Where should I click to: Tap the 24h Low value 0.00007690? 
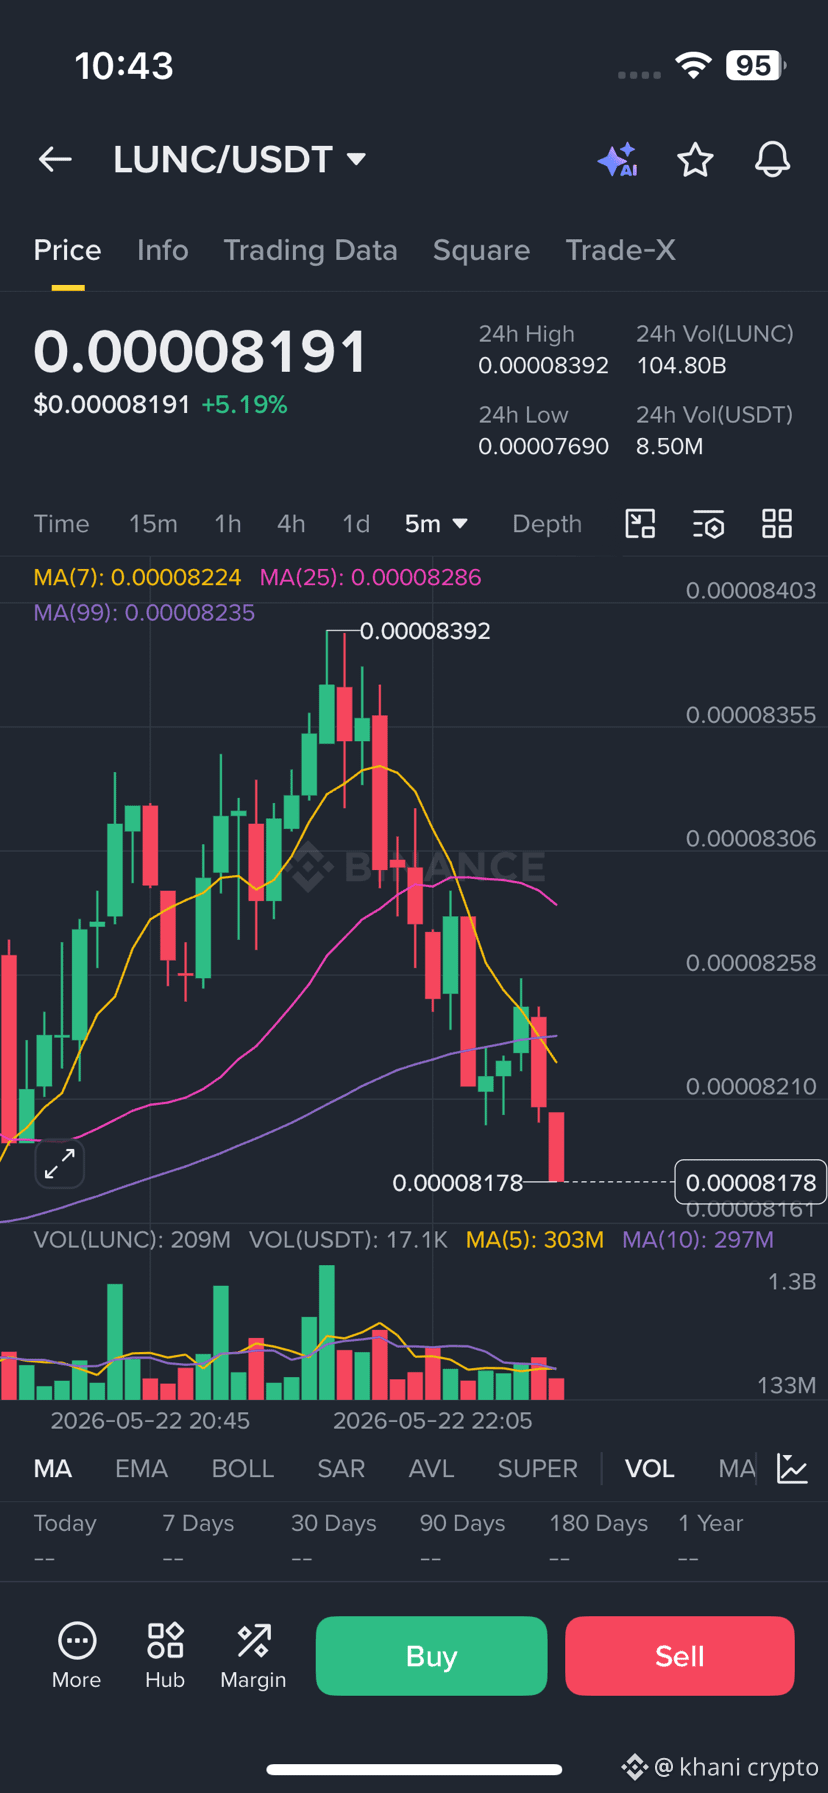coord(543,446)
